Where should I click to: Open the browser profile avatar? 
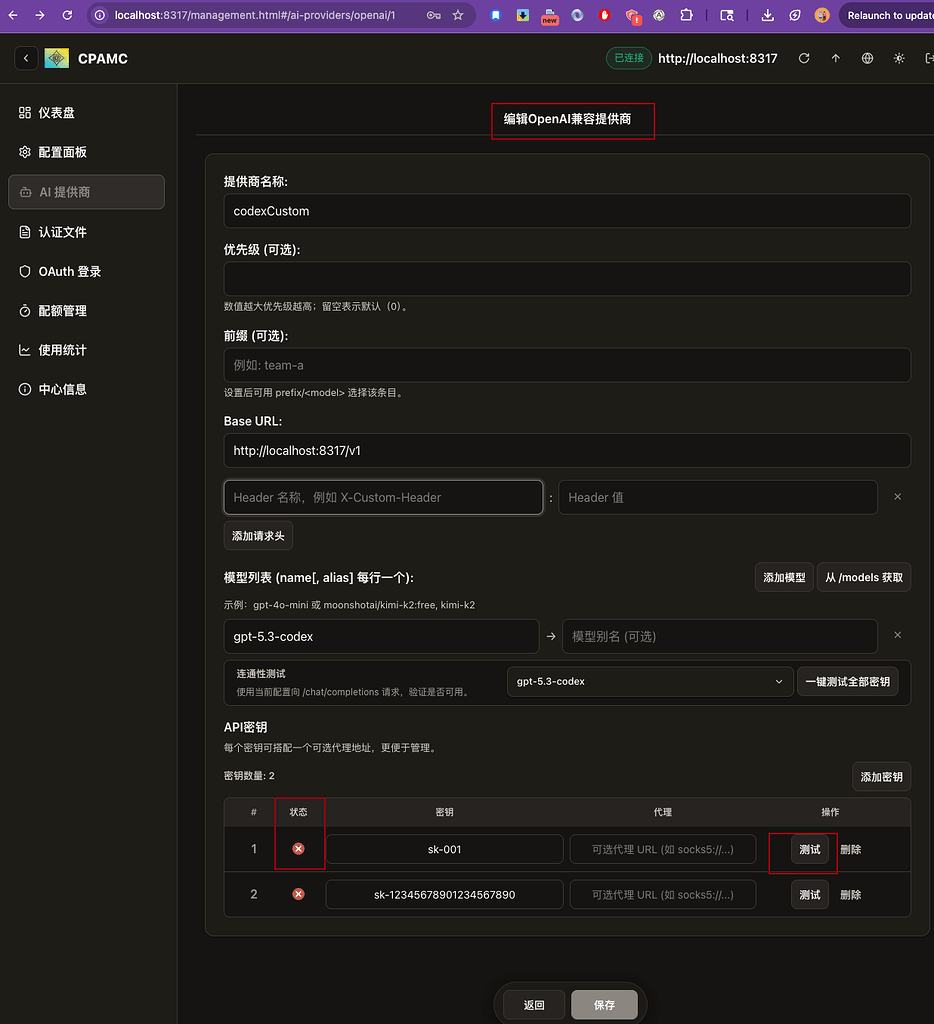pyautogui.click(x=822, y=15)
